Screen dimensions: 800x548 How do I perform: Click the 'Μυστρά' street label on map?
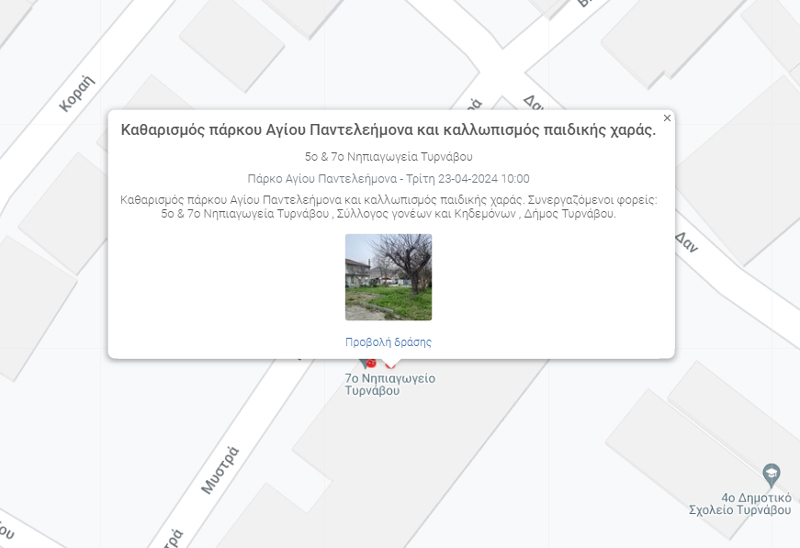[219, 468]
